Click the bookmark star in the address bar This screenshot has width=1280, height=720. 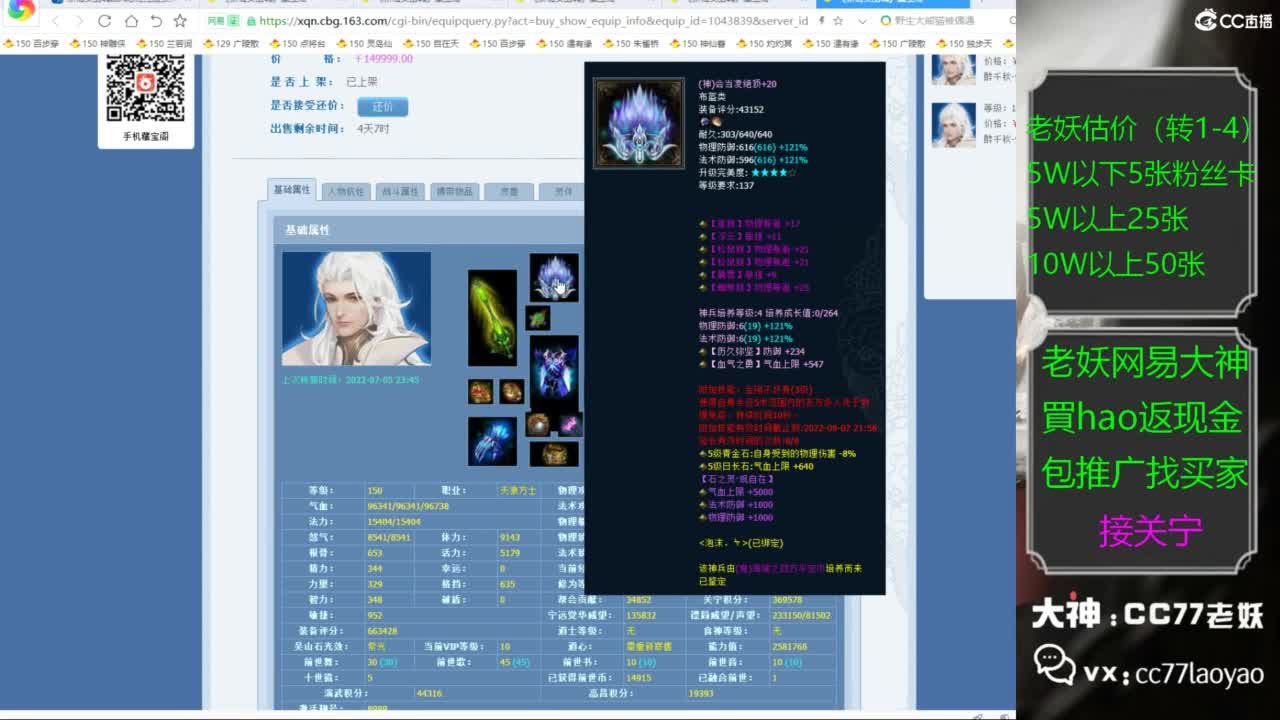pos(180,21)
